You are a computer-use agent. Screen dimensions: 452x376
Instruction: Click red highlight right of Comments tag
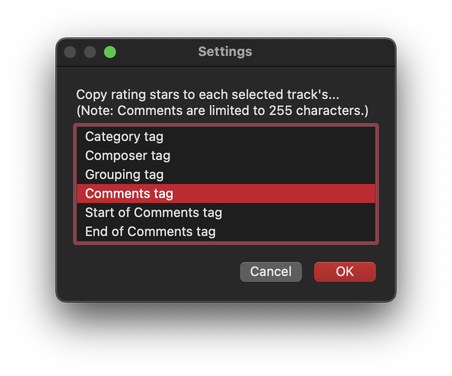(274, 193)
